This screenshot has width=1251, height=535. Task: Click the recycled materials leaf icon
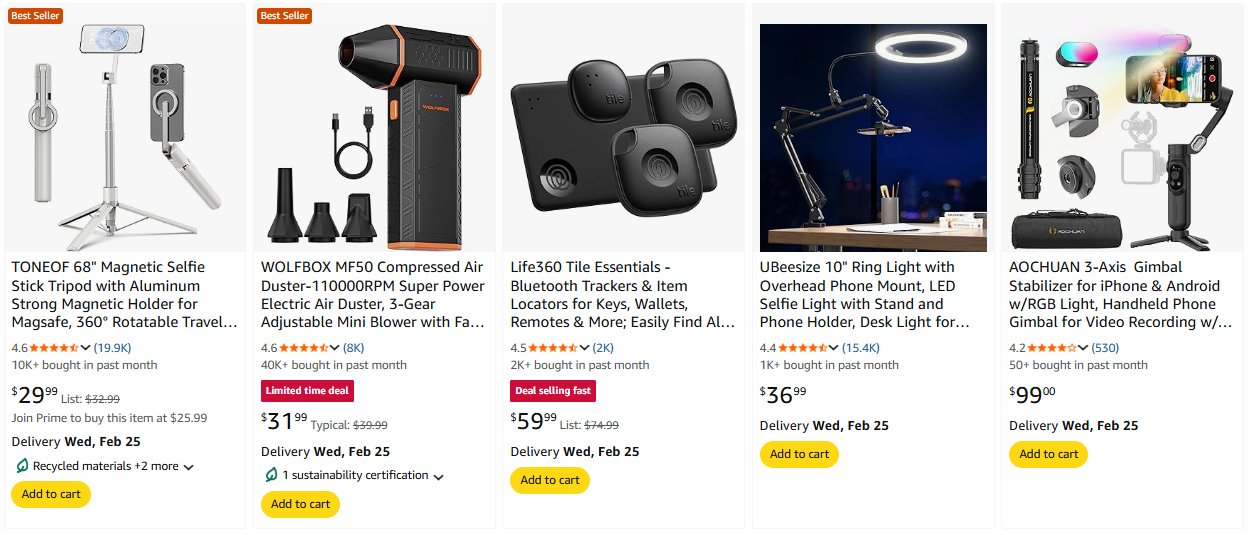22,466
